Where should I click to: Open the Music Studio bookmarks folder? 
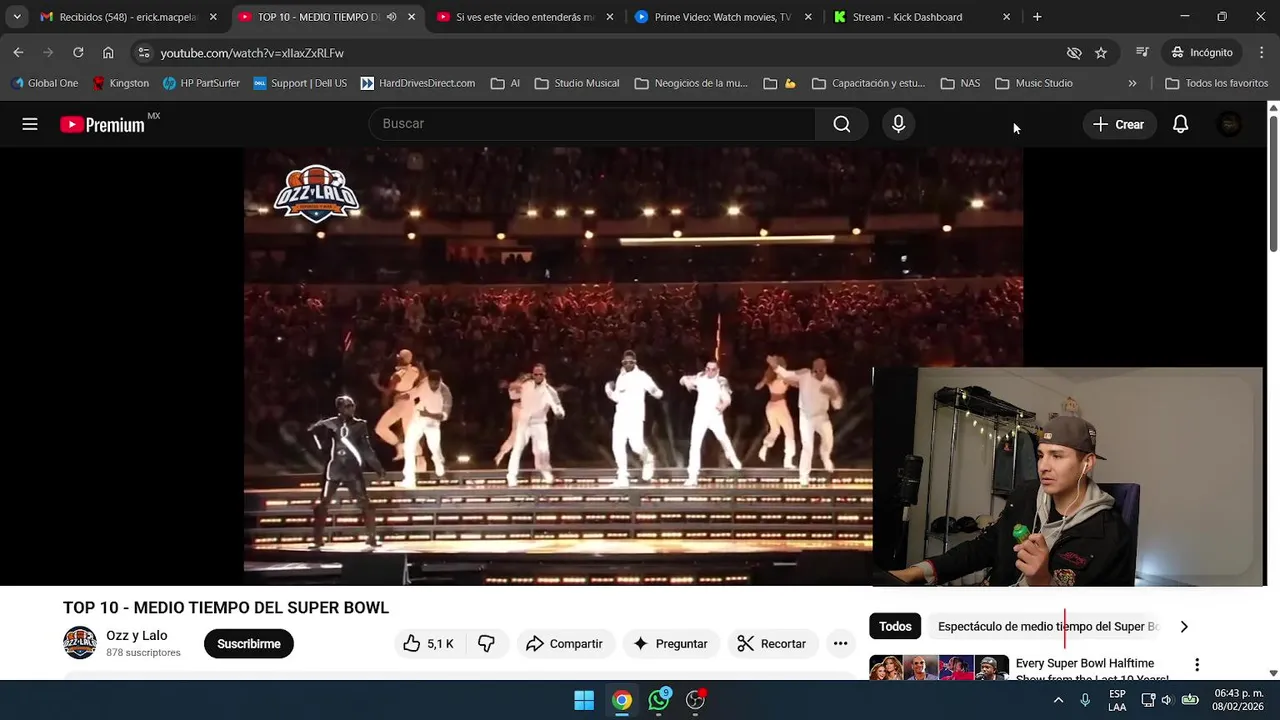pos(1034,83)
